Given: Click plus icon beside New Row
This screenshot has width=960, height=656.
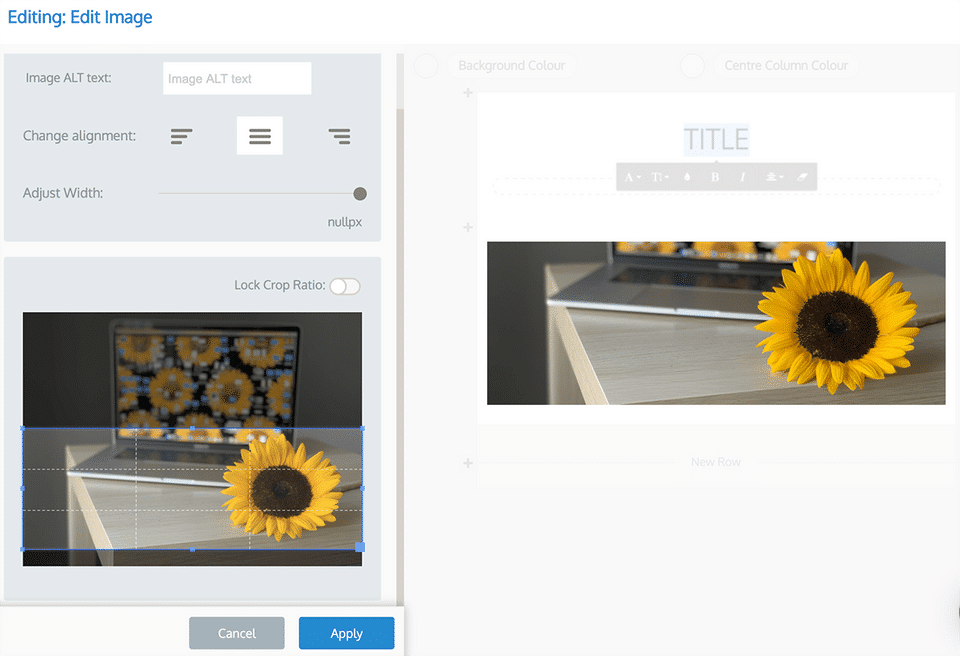Looking at the screenshot, I should click(468, 463).
